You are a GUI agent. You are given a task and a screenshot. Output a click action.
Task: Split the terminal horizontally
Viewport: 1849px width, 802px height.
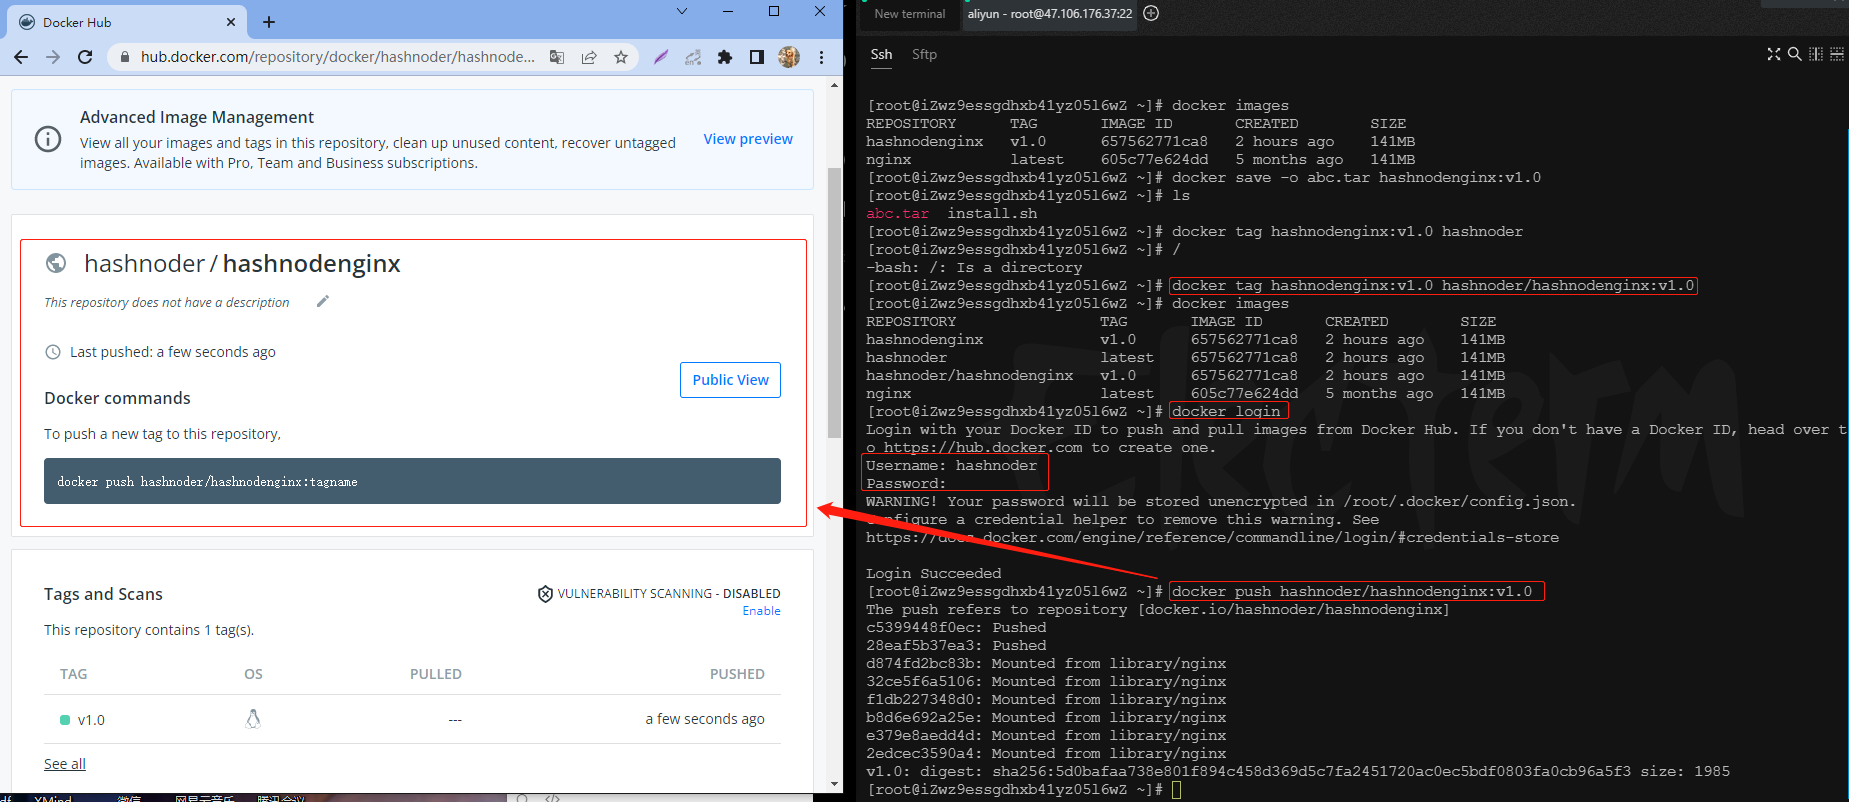click(1837, 54)
